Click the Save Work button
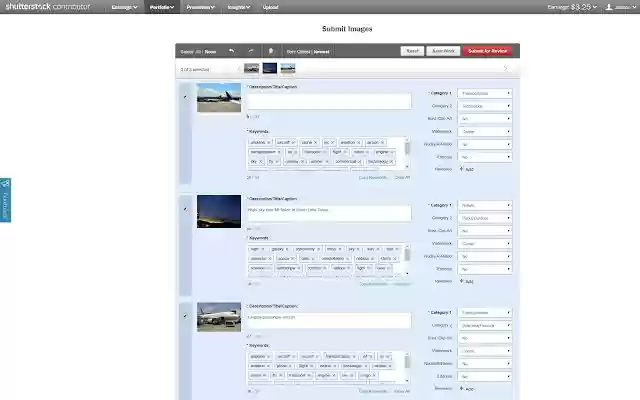This screenshot has height=400, width=640. point(443,51)
